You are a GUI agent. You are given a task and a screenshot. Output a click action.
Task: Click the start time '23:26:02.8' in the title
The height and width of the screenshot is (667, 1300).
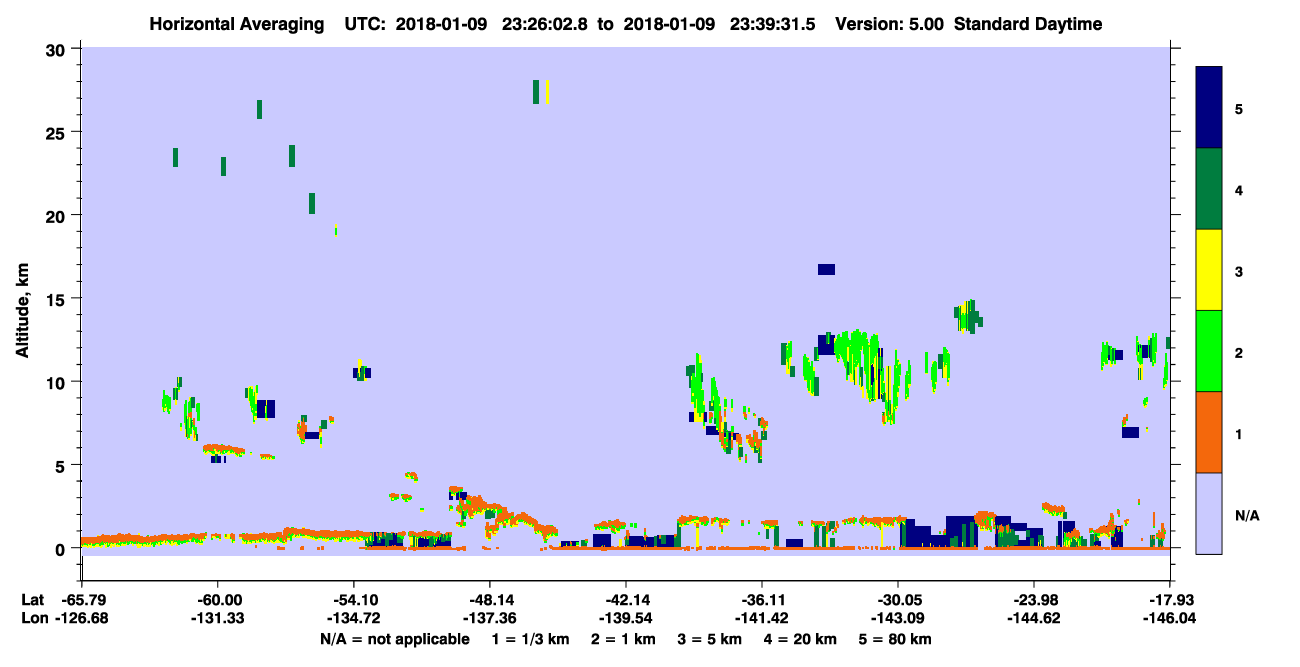[547, 24]
